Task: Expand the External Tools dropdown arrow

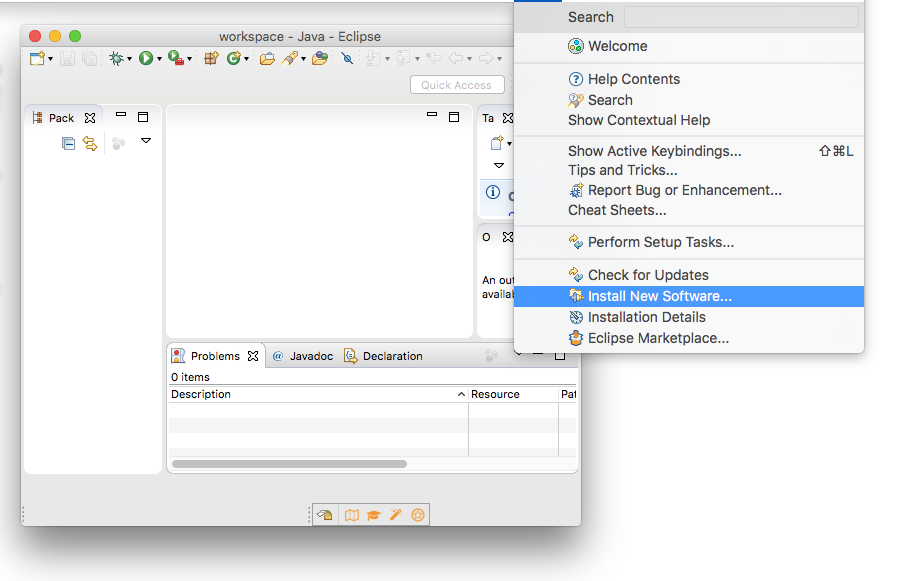Action: click(189, 59)
